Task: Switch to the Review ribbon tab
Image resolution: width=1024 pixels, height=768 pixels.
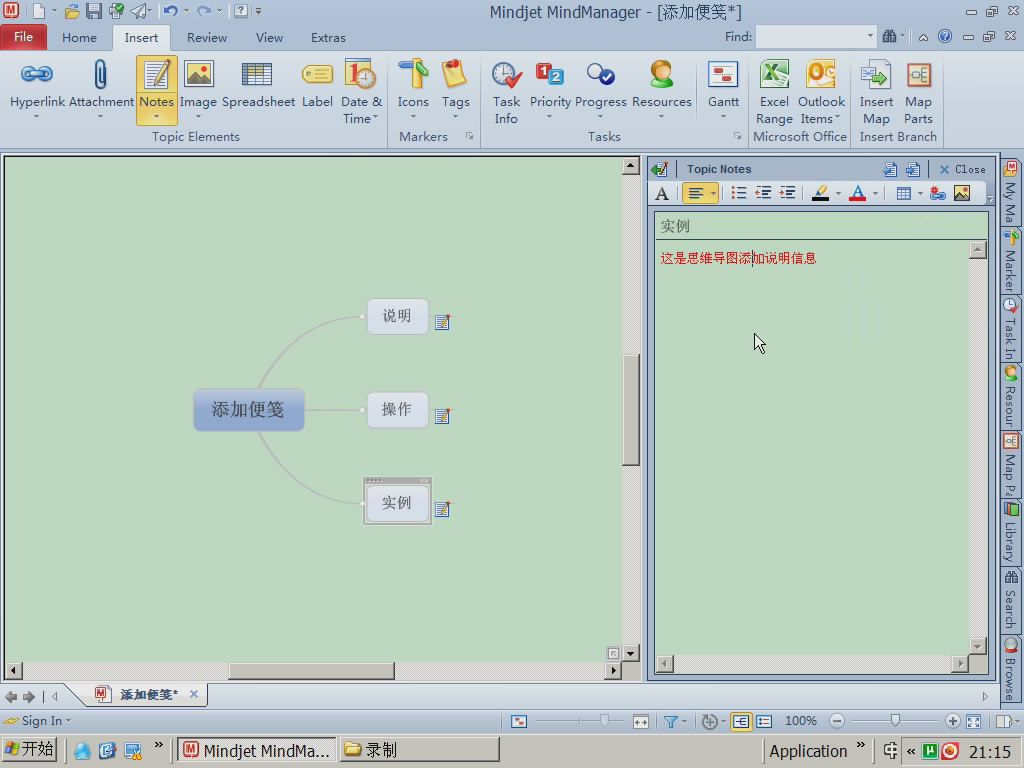Action: (x=206, y=38)
